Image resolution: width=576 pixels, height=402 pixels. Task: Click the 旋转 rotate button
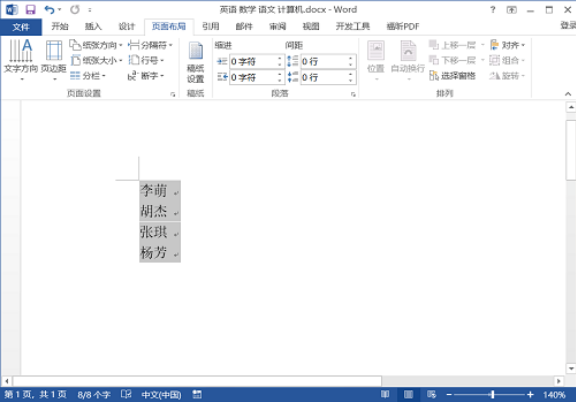(508, 76)
